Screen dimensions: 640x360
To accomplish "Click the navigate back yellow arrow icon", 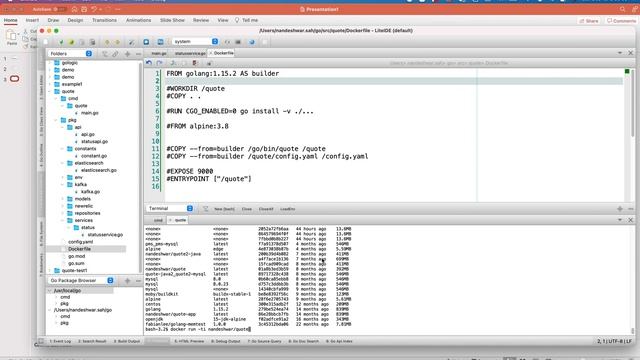I will coord(107,42).
